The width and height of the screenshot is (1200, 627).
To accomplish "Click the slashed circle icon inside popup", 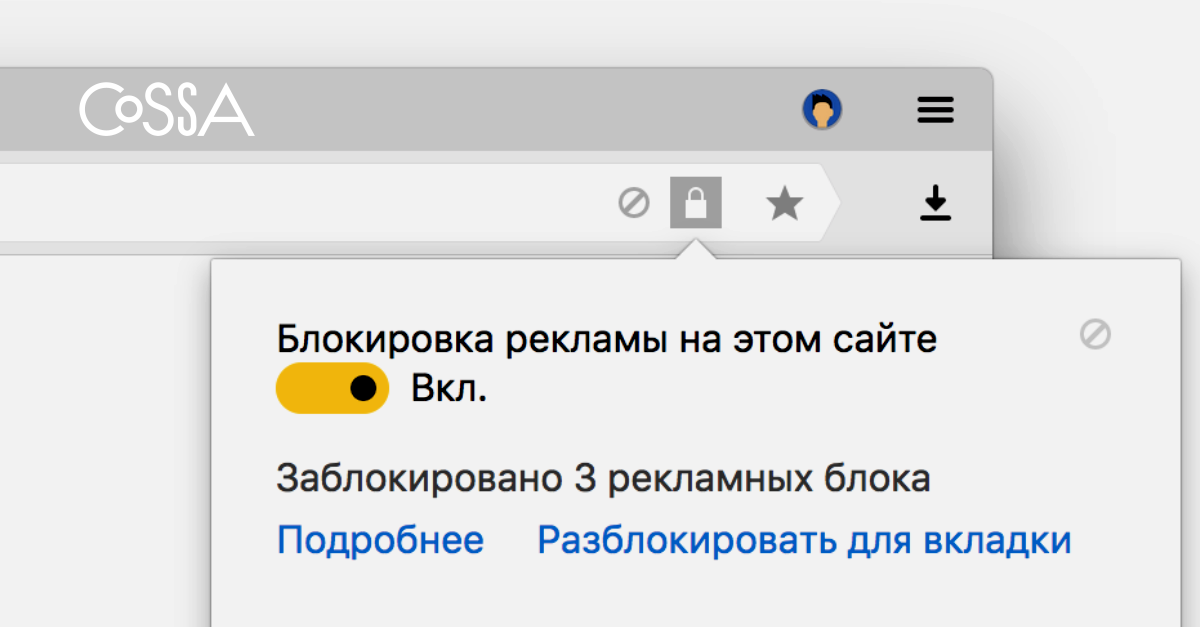I will click(1096, 334).
